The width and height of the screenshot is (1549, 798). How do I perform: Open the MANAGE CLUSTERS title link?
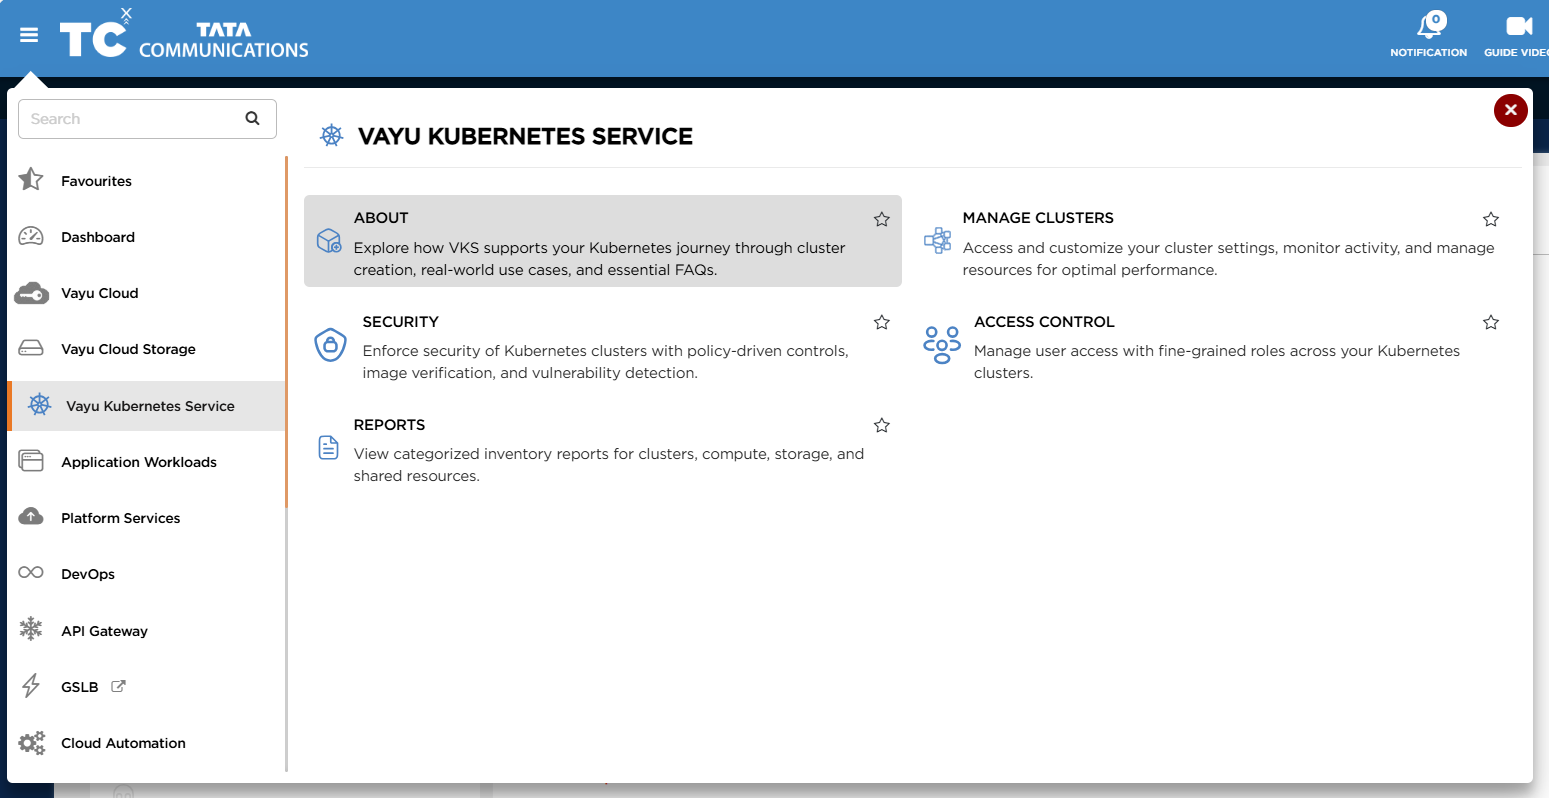(x=1038, y=218)
